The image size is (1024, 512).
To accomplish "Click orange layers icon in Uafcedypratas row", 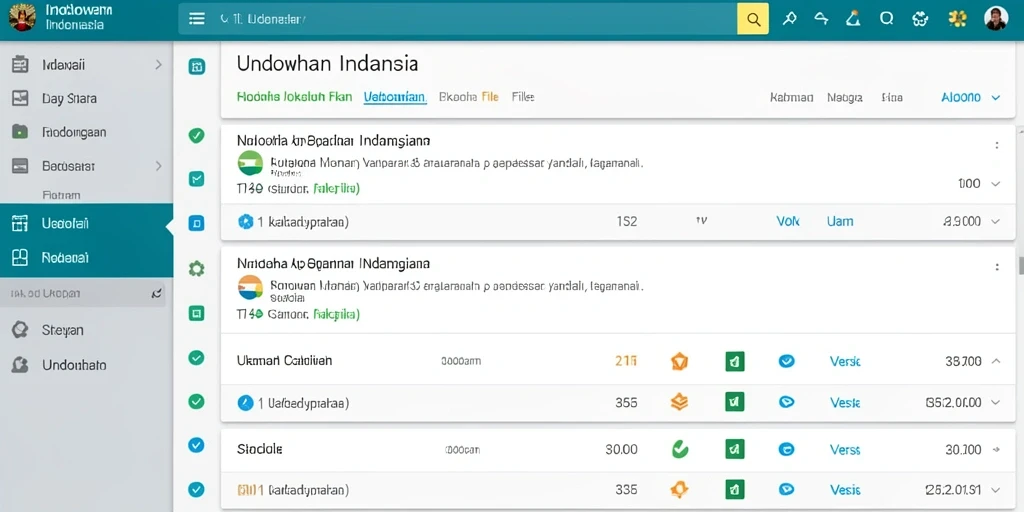I will [x=679, y=402].
